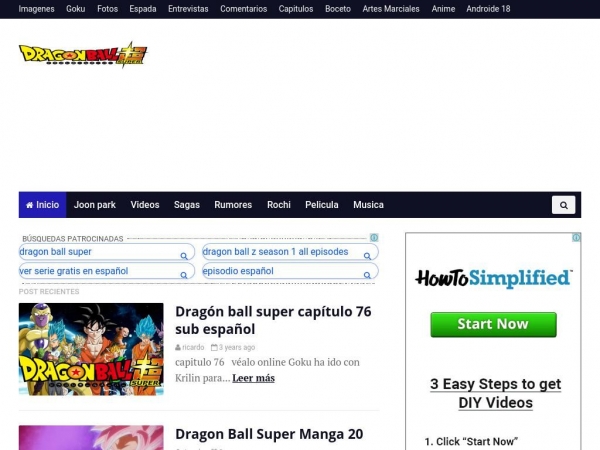Open the capítulo 76 post thumbnail
This screenshot has height=450, width=600.
(x=91, y=349)
